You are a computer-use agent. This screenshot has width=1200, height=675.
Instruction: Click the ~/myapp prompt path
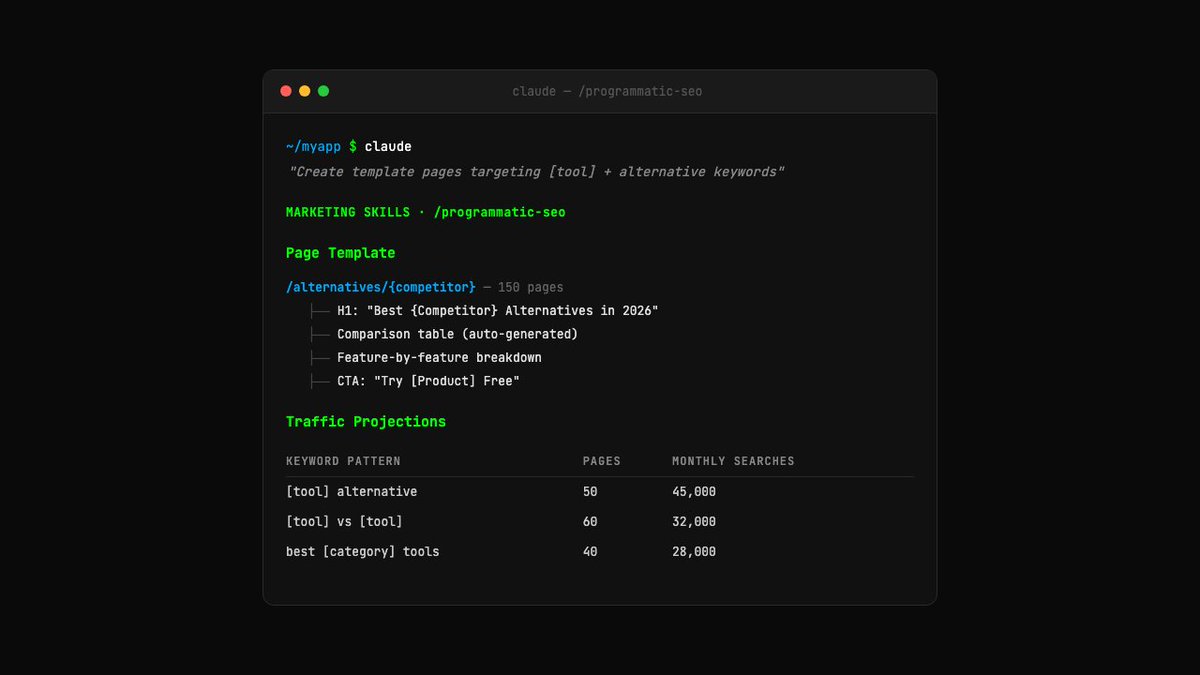point(313,147)
